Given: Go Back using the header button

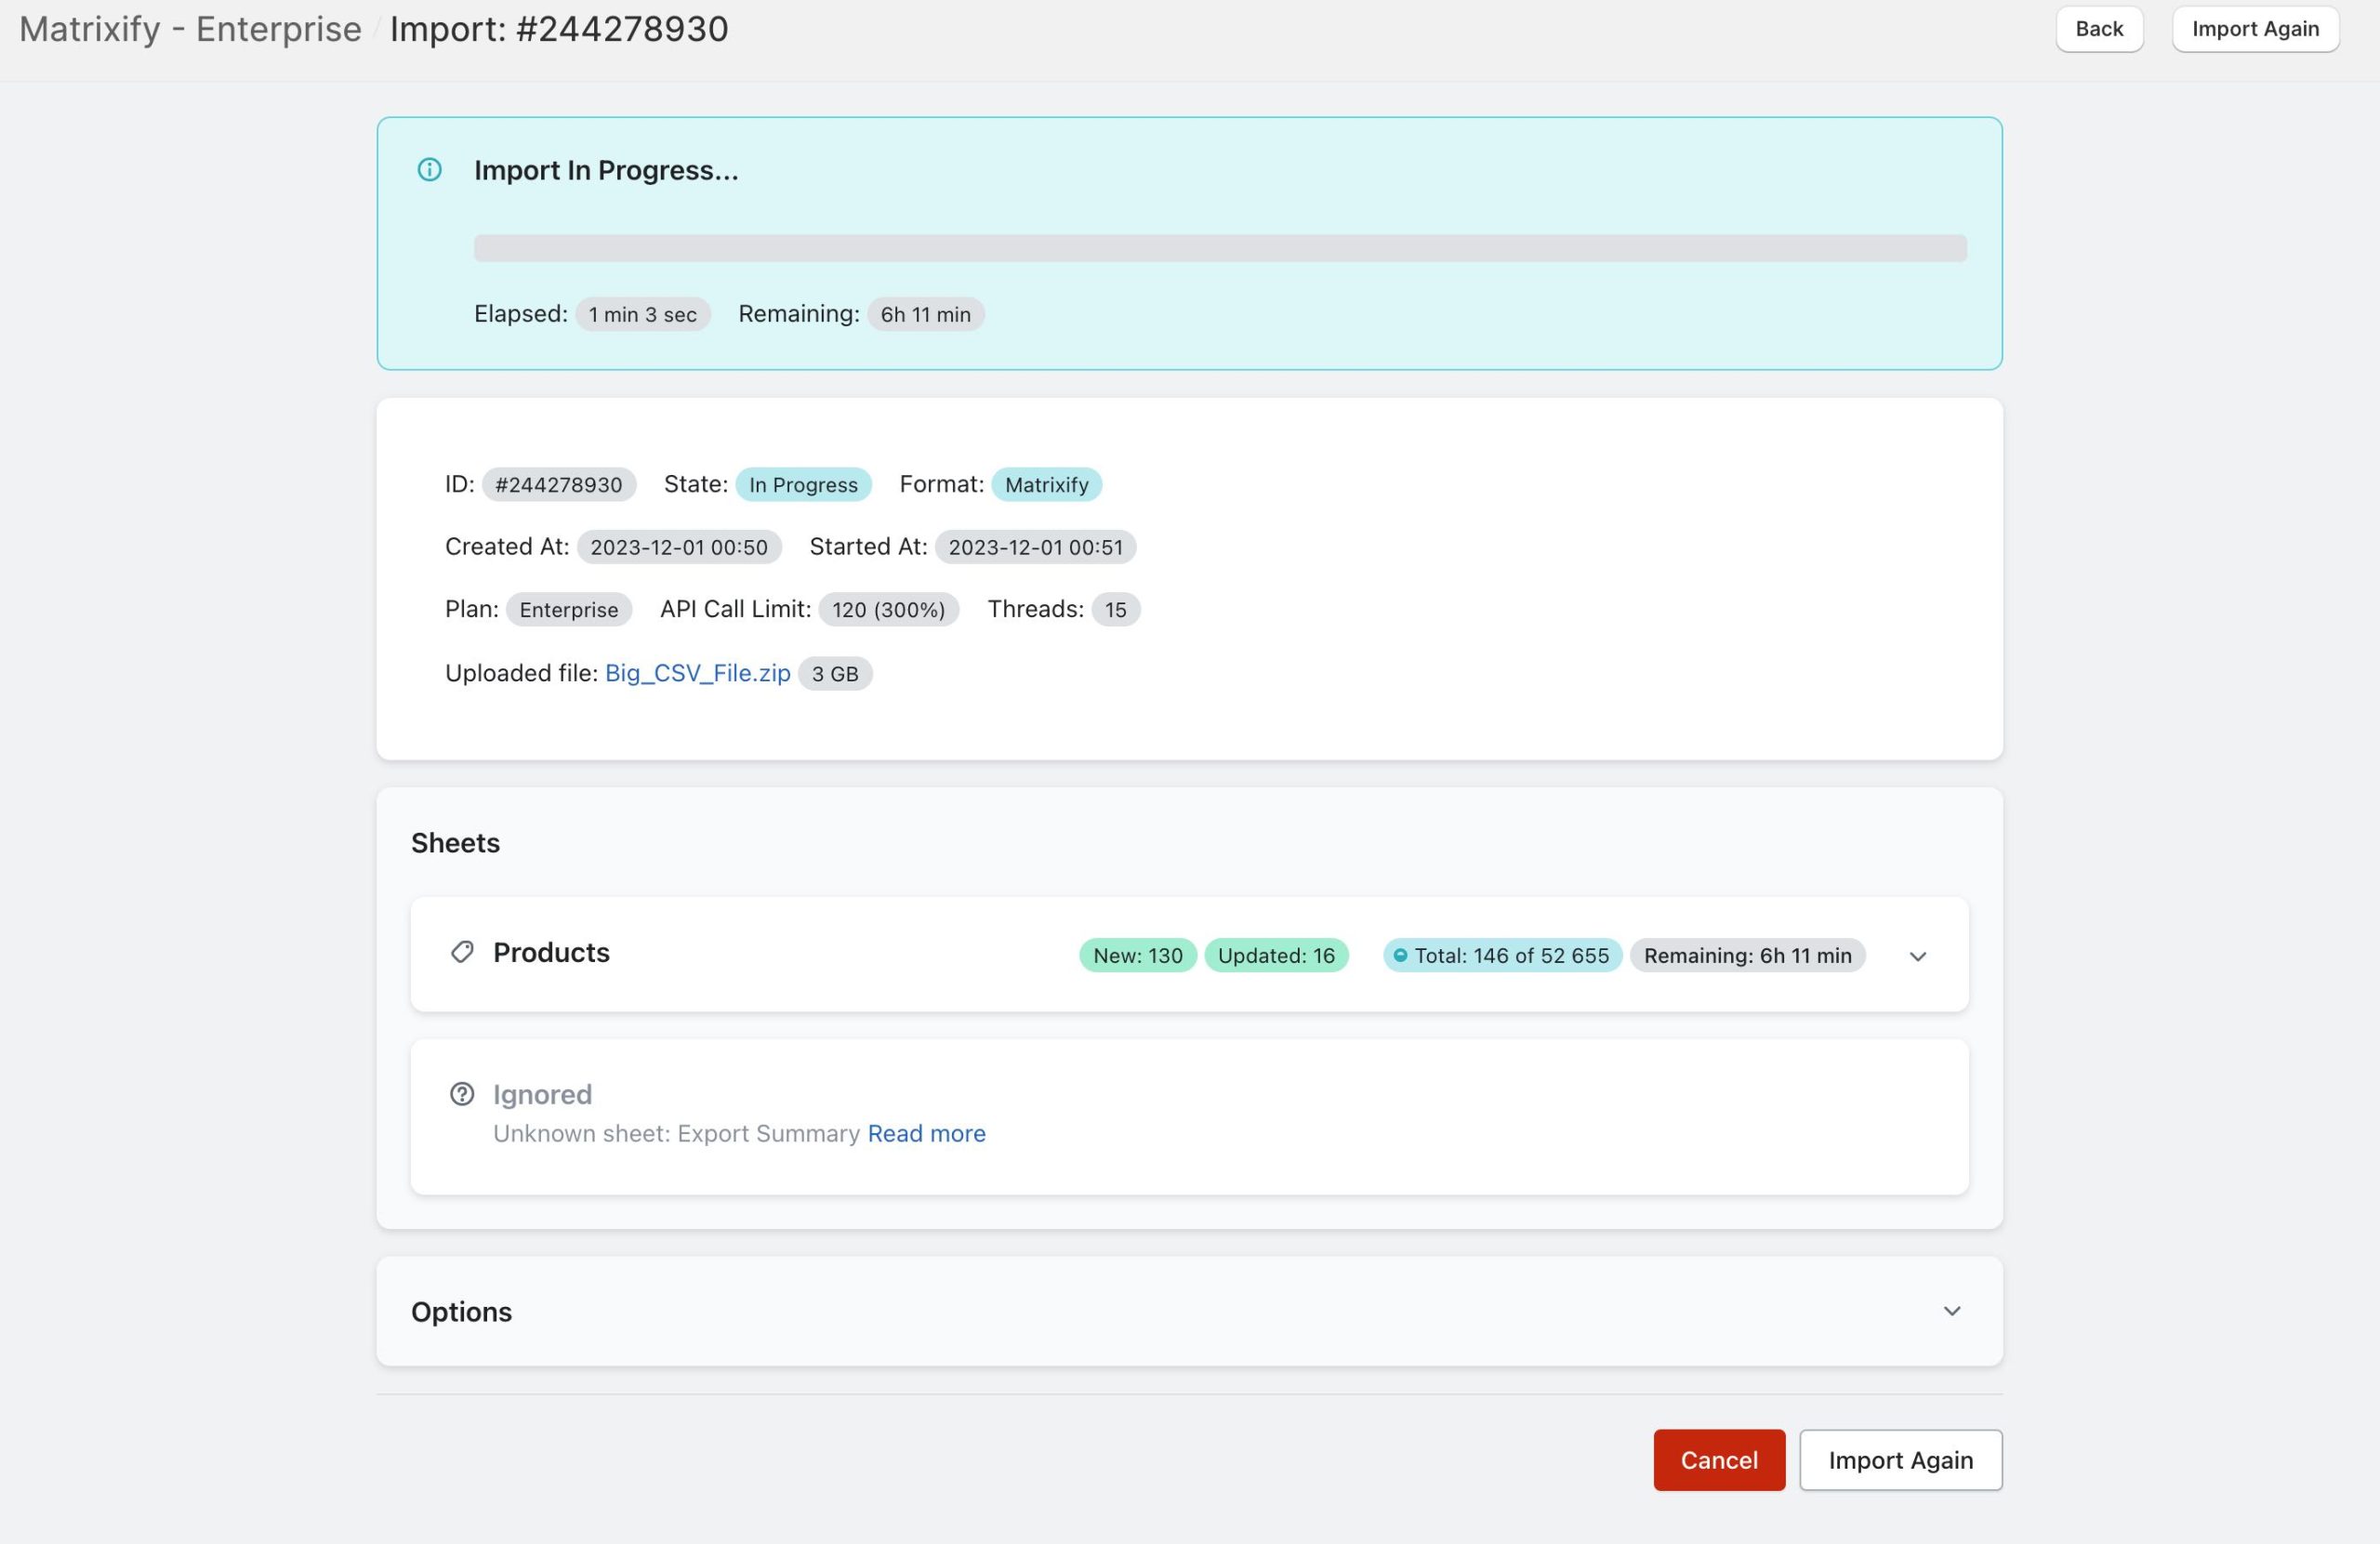Looking at the screenshot, I should pos(2098,29).
